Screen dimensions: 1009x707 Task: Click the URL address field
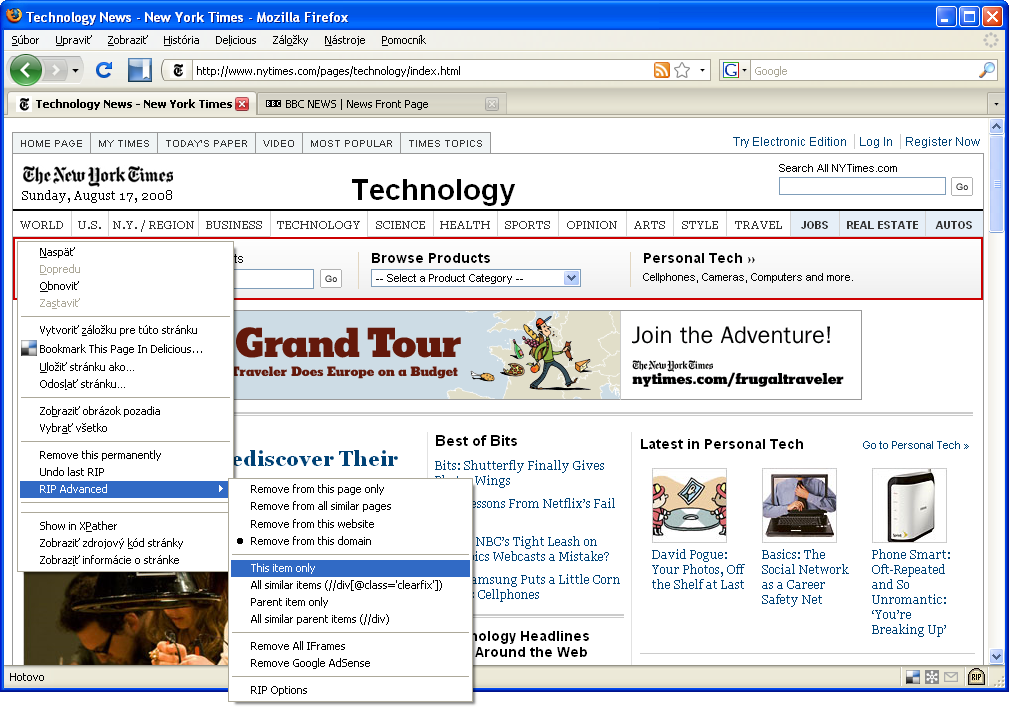click(422, 71)
